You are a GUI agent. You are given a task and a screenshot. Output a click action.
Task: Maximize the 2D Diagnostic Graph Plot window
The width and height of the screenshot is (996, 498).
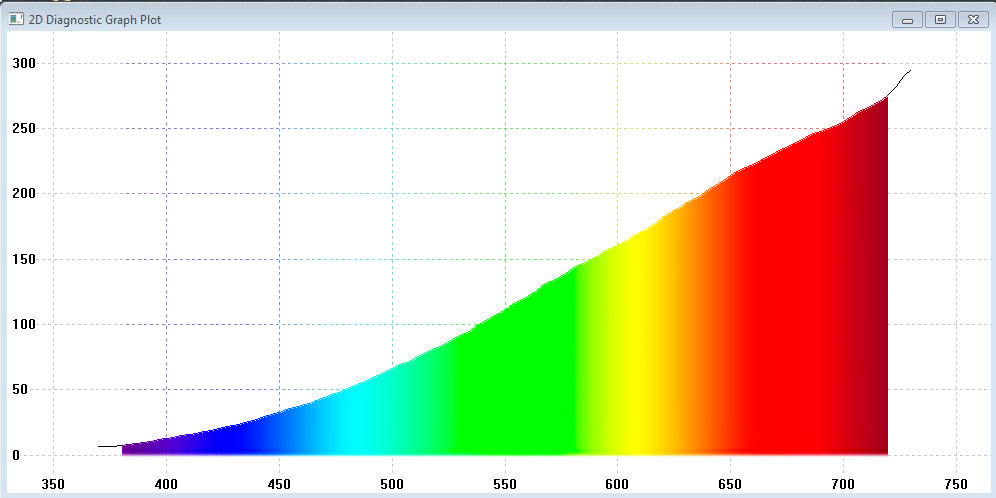(940, 20)
